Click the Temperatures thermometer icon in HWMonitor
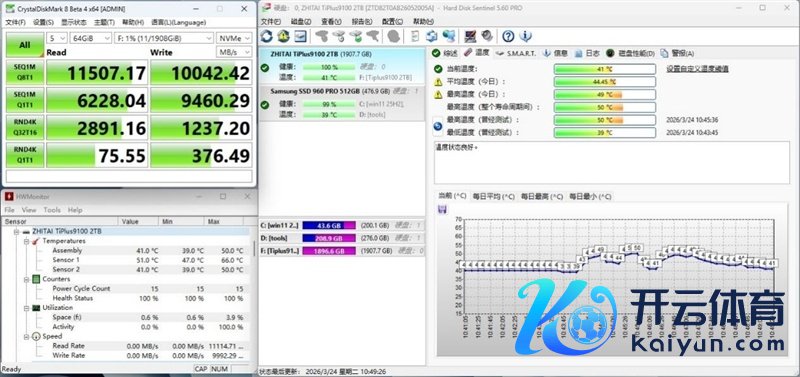Image resolution: width=800 pixels, height=377 pixels. pos(36,241)
